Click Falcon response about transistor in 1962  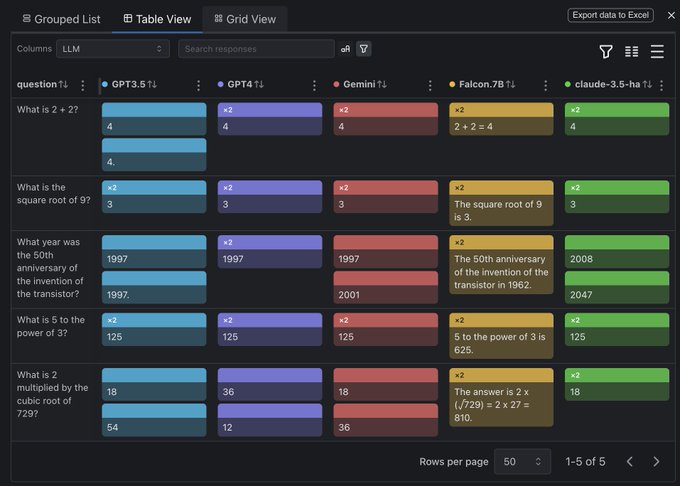coord(501,264)
